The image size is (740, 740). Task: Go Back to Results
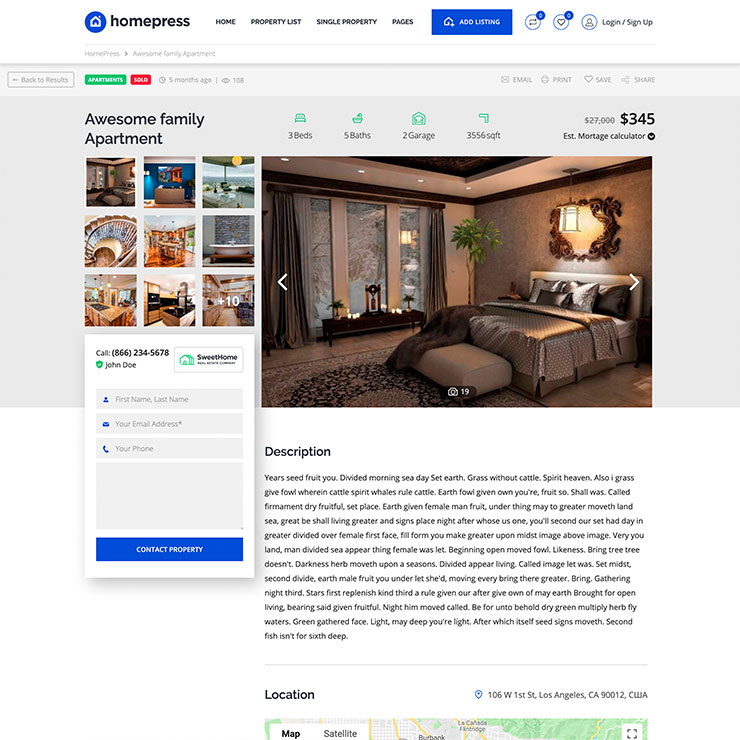41,80
